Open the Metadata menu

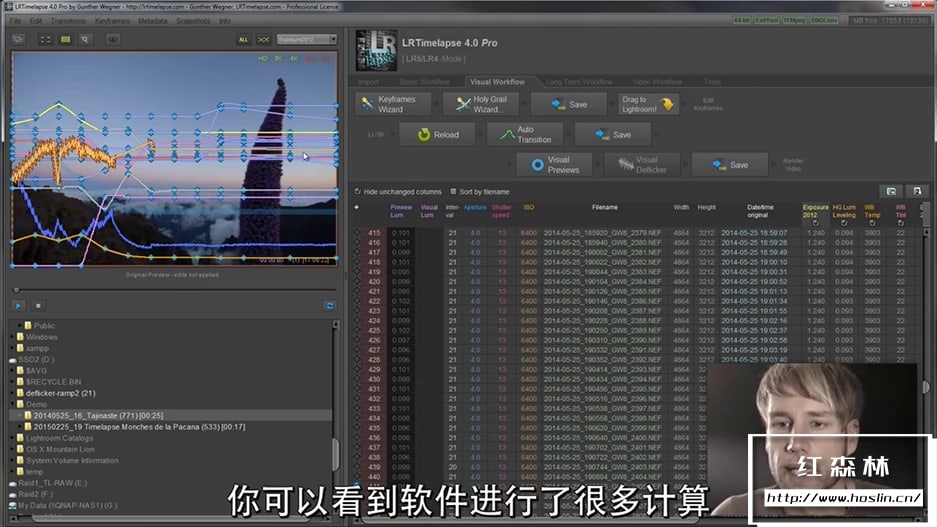click(x=153, y=20)
